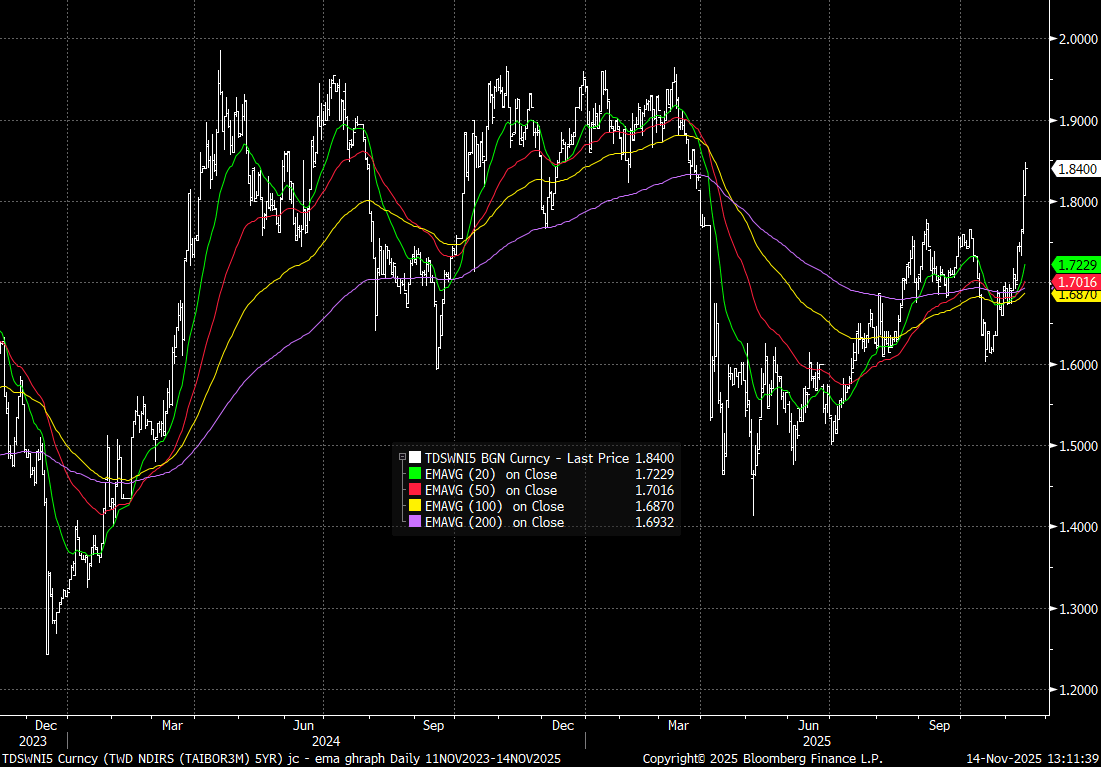Collapse the legend tree with minus box

coord(402,458)
